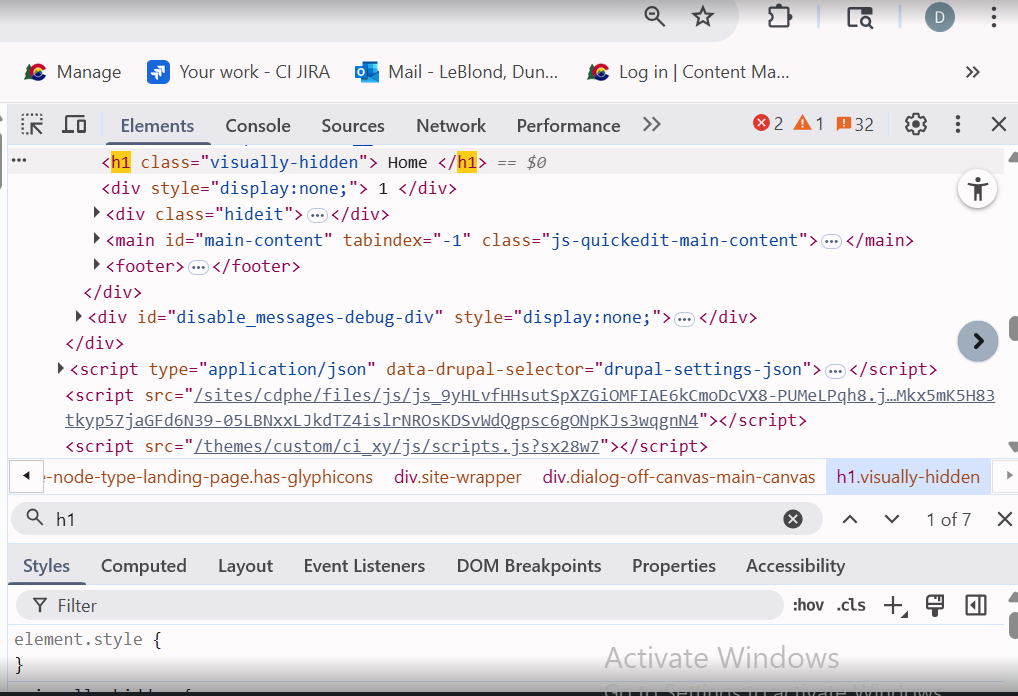Click the browser zoom magnifier icon
The width and height of the screenshot is (1018, 696).
click(x=654, y=17)
